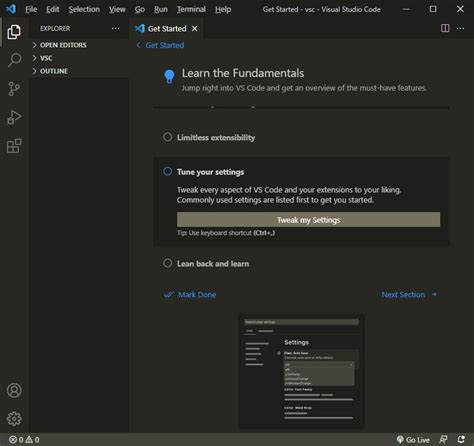Viewport: 474px width, 446px height.
Task: Open Explorer more actions ellipsis
Action: (116, 29)
